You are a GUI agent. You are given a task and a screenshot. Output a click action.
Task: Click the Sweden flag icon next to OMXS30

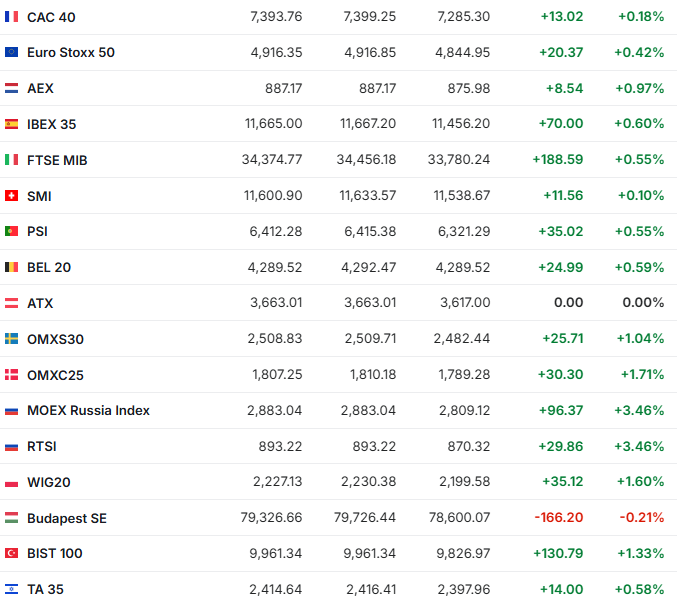click(11, 339)
